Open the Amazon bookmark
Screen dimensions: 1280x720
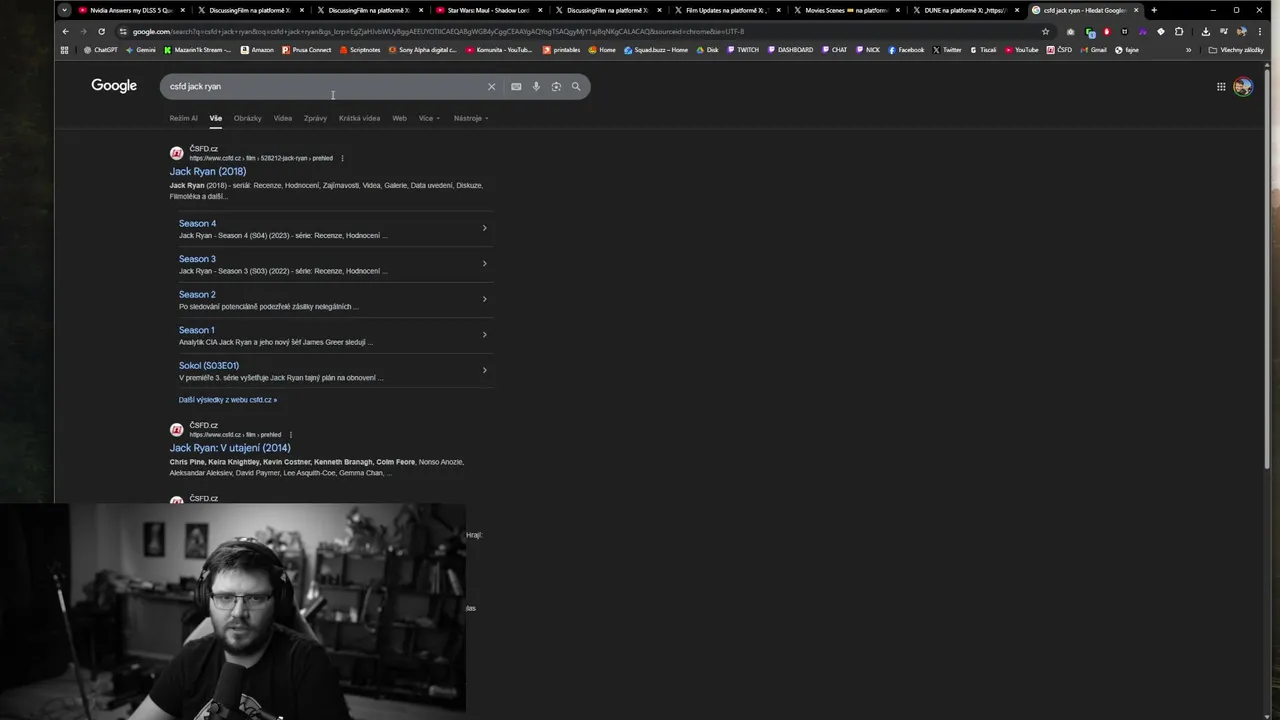point(257,50)
